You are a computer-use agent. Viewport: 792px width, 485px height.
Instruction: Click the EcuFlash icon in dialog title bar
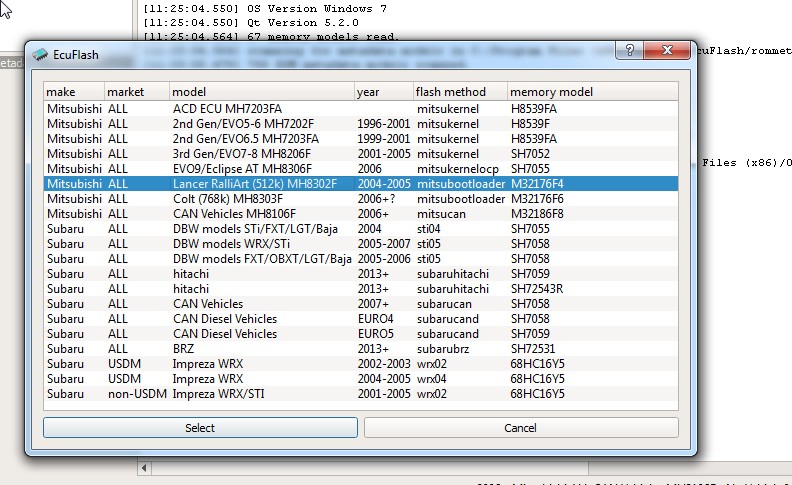click(x=40, y=54)
